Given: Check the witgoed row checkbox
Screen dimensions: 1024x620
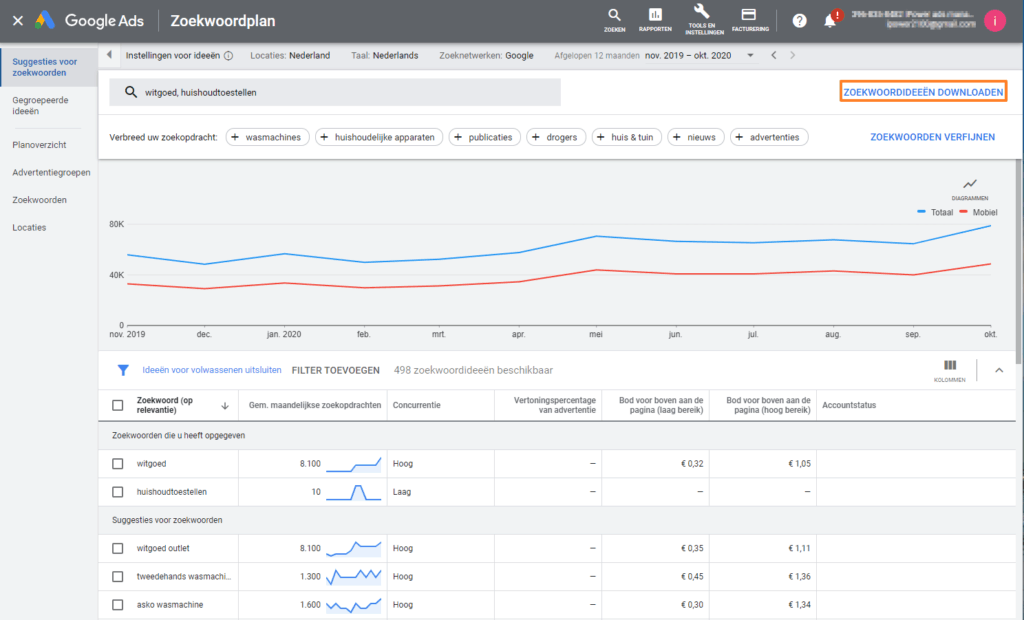Looking at the screenshot, I should click(x=118, y=464).
